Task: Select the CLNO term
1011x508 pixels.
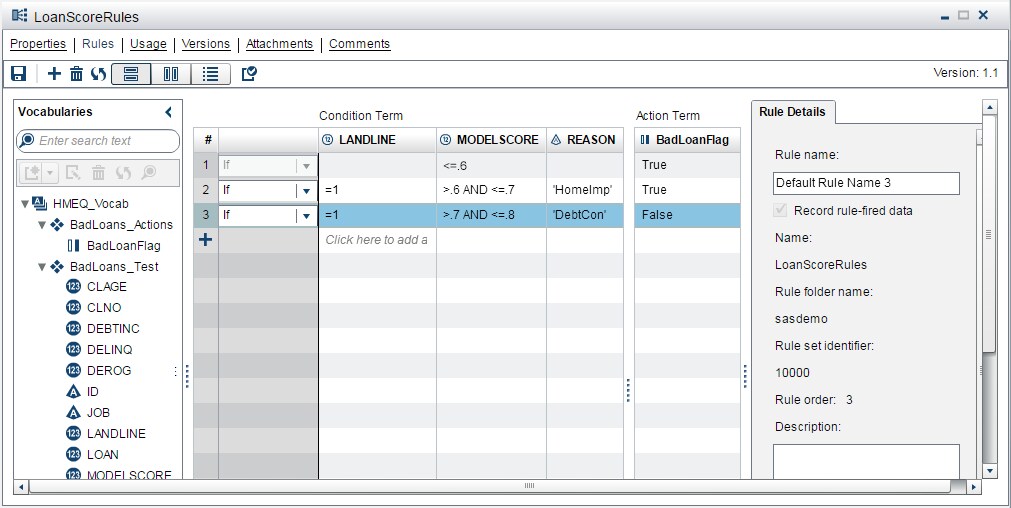Action: tap(104, 308)
